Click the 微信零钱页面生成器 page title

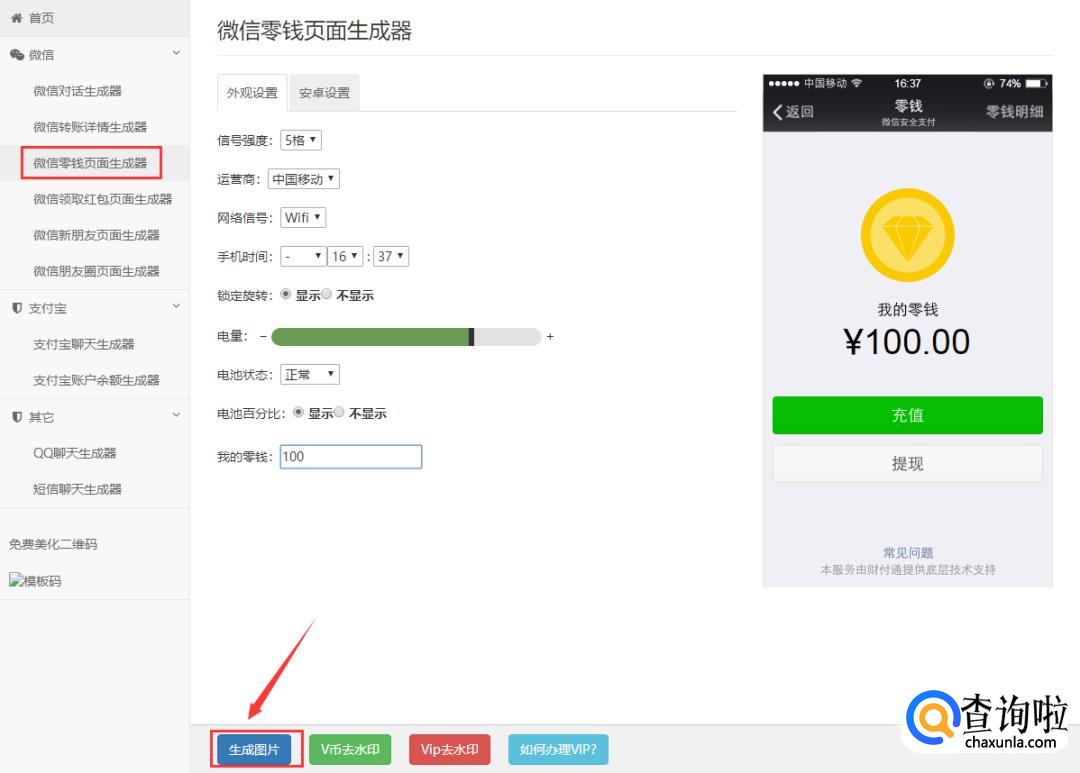314,31
